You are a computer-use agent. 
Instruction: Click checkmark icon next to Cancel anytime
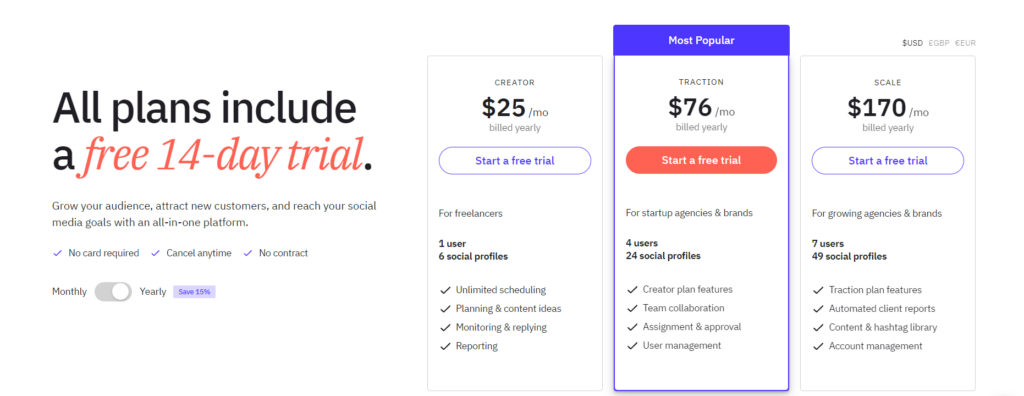pos(155,253)
